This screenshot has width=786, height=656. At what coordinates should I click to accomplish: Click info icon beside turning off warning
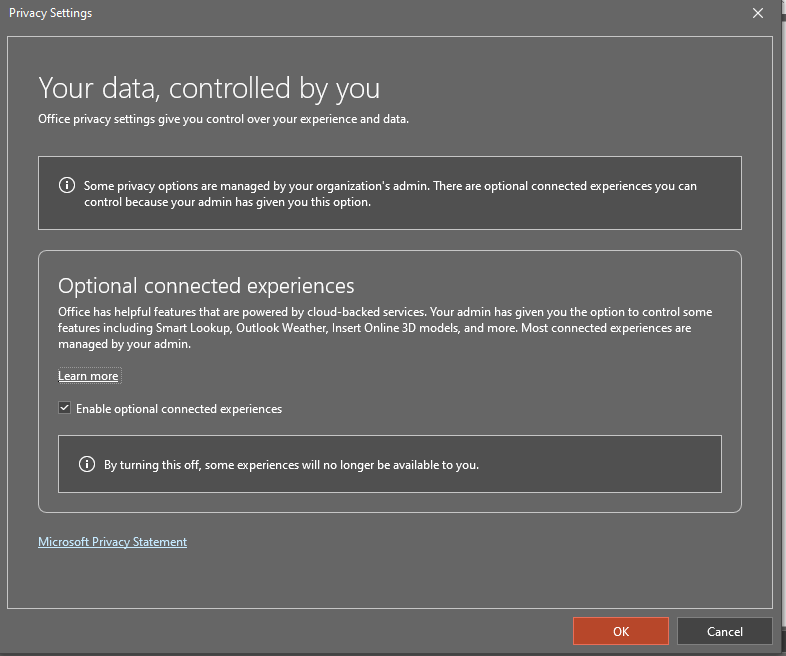pos(87,464)
